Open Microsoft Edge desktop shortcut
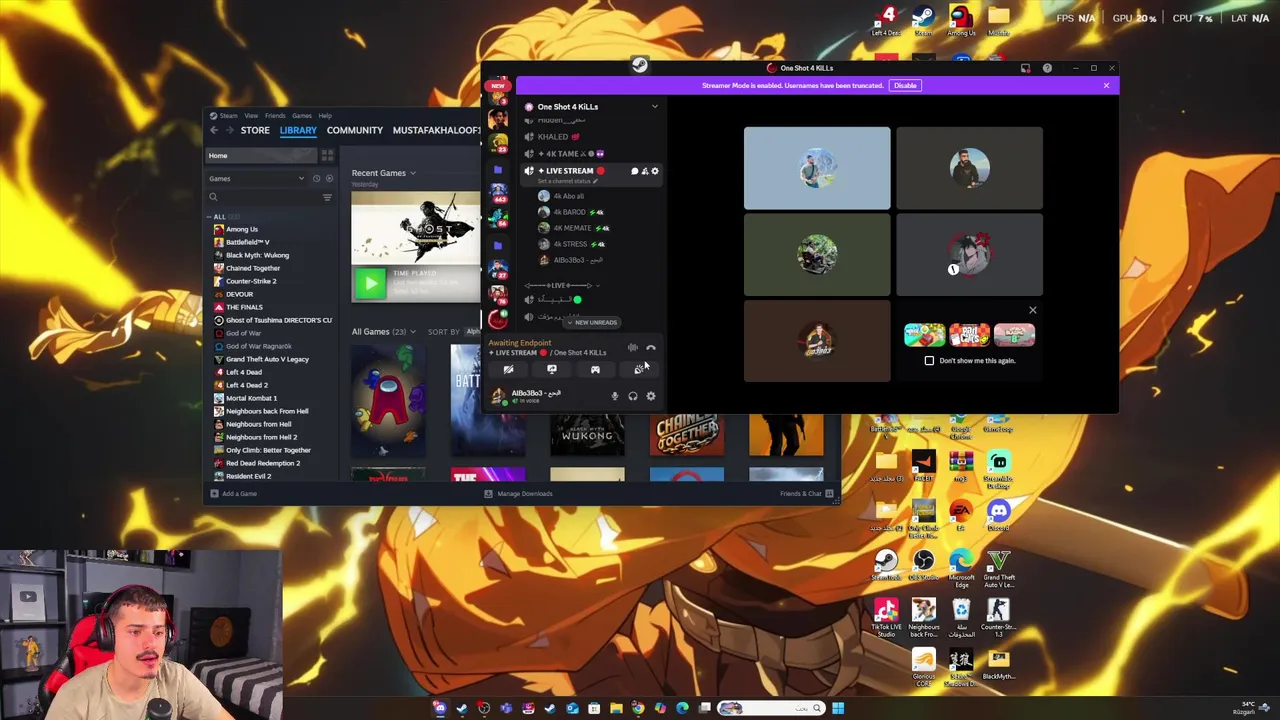The height and width of the screenshot is (720, 1280). pos(961,567)
